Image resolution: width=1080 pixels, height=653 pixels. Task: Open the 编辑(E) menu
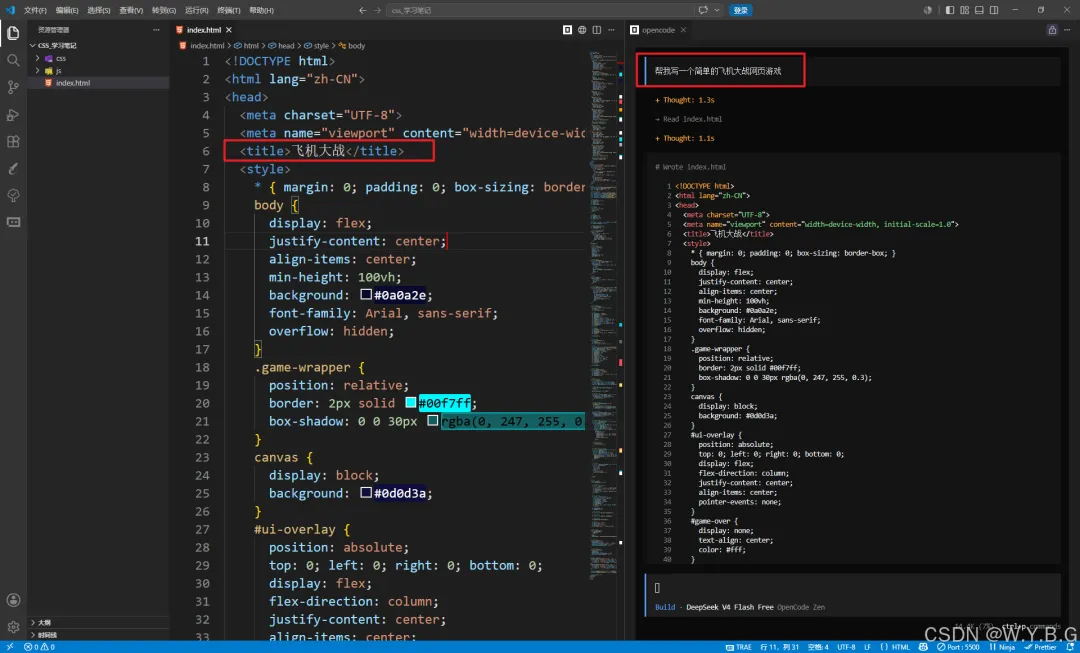(67, 10)
